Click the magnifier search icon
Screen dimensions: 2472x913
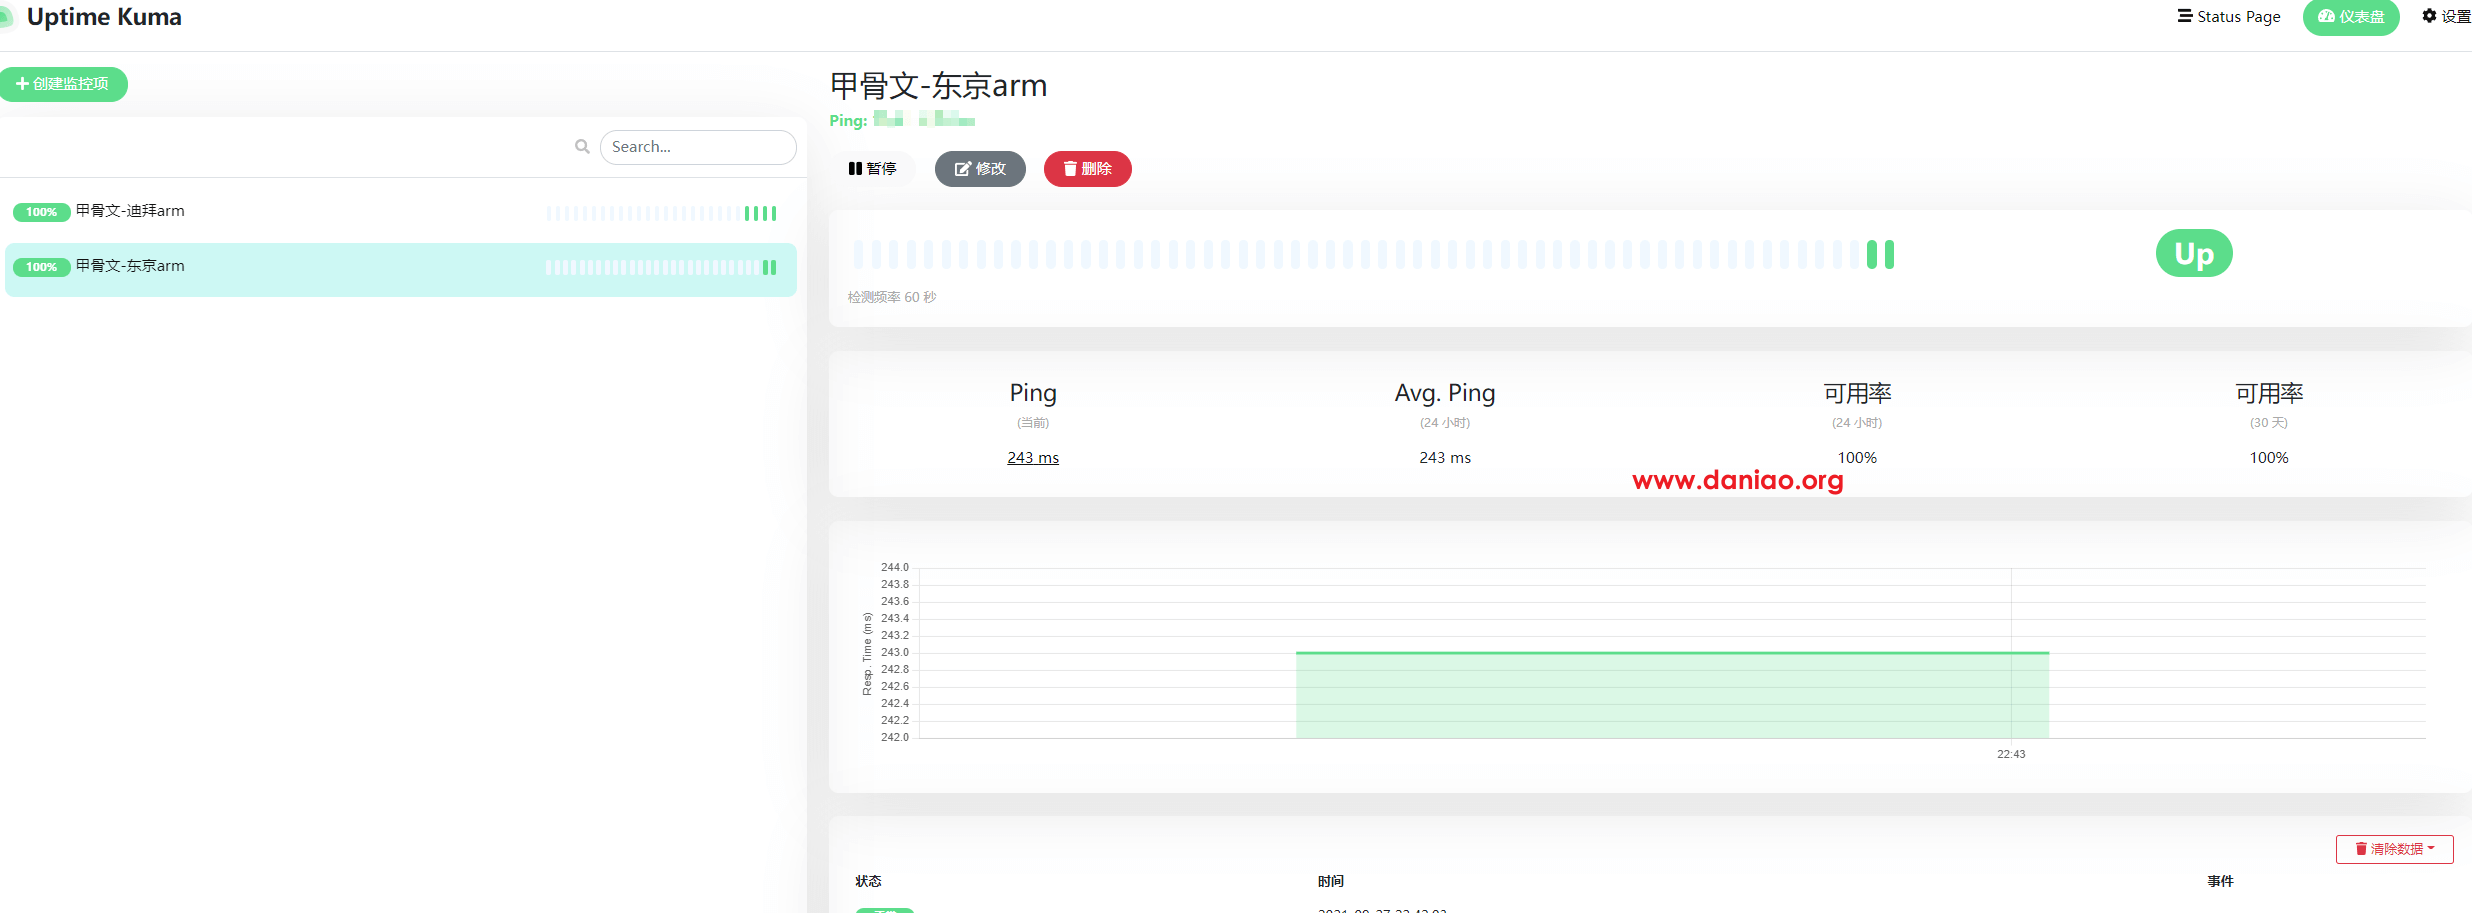pyautogui.click(x=582, y=147)
